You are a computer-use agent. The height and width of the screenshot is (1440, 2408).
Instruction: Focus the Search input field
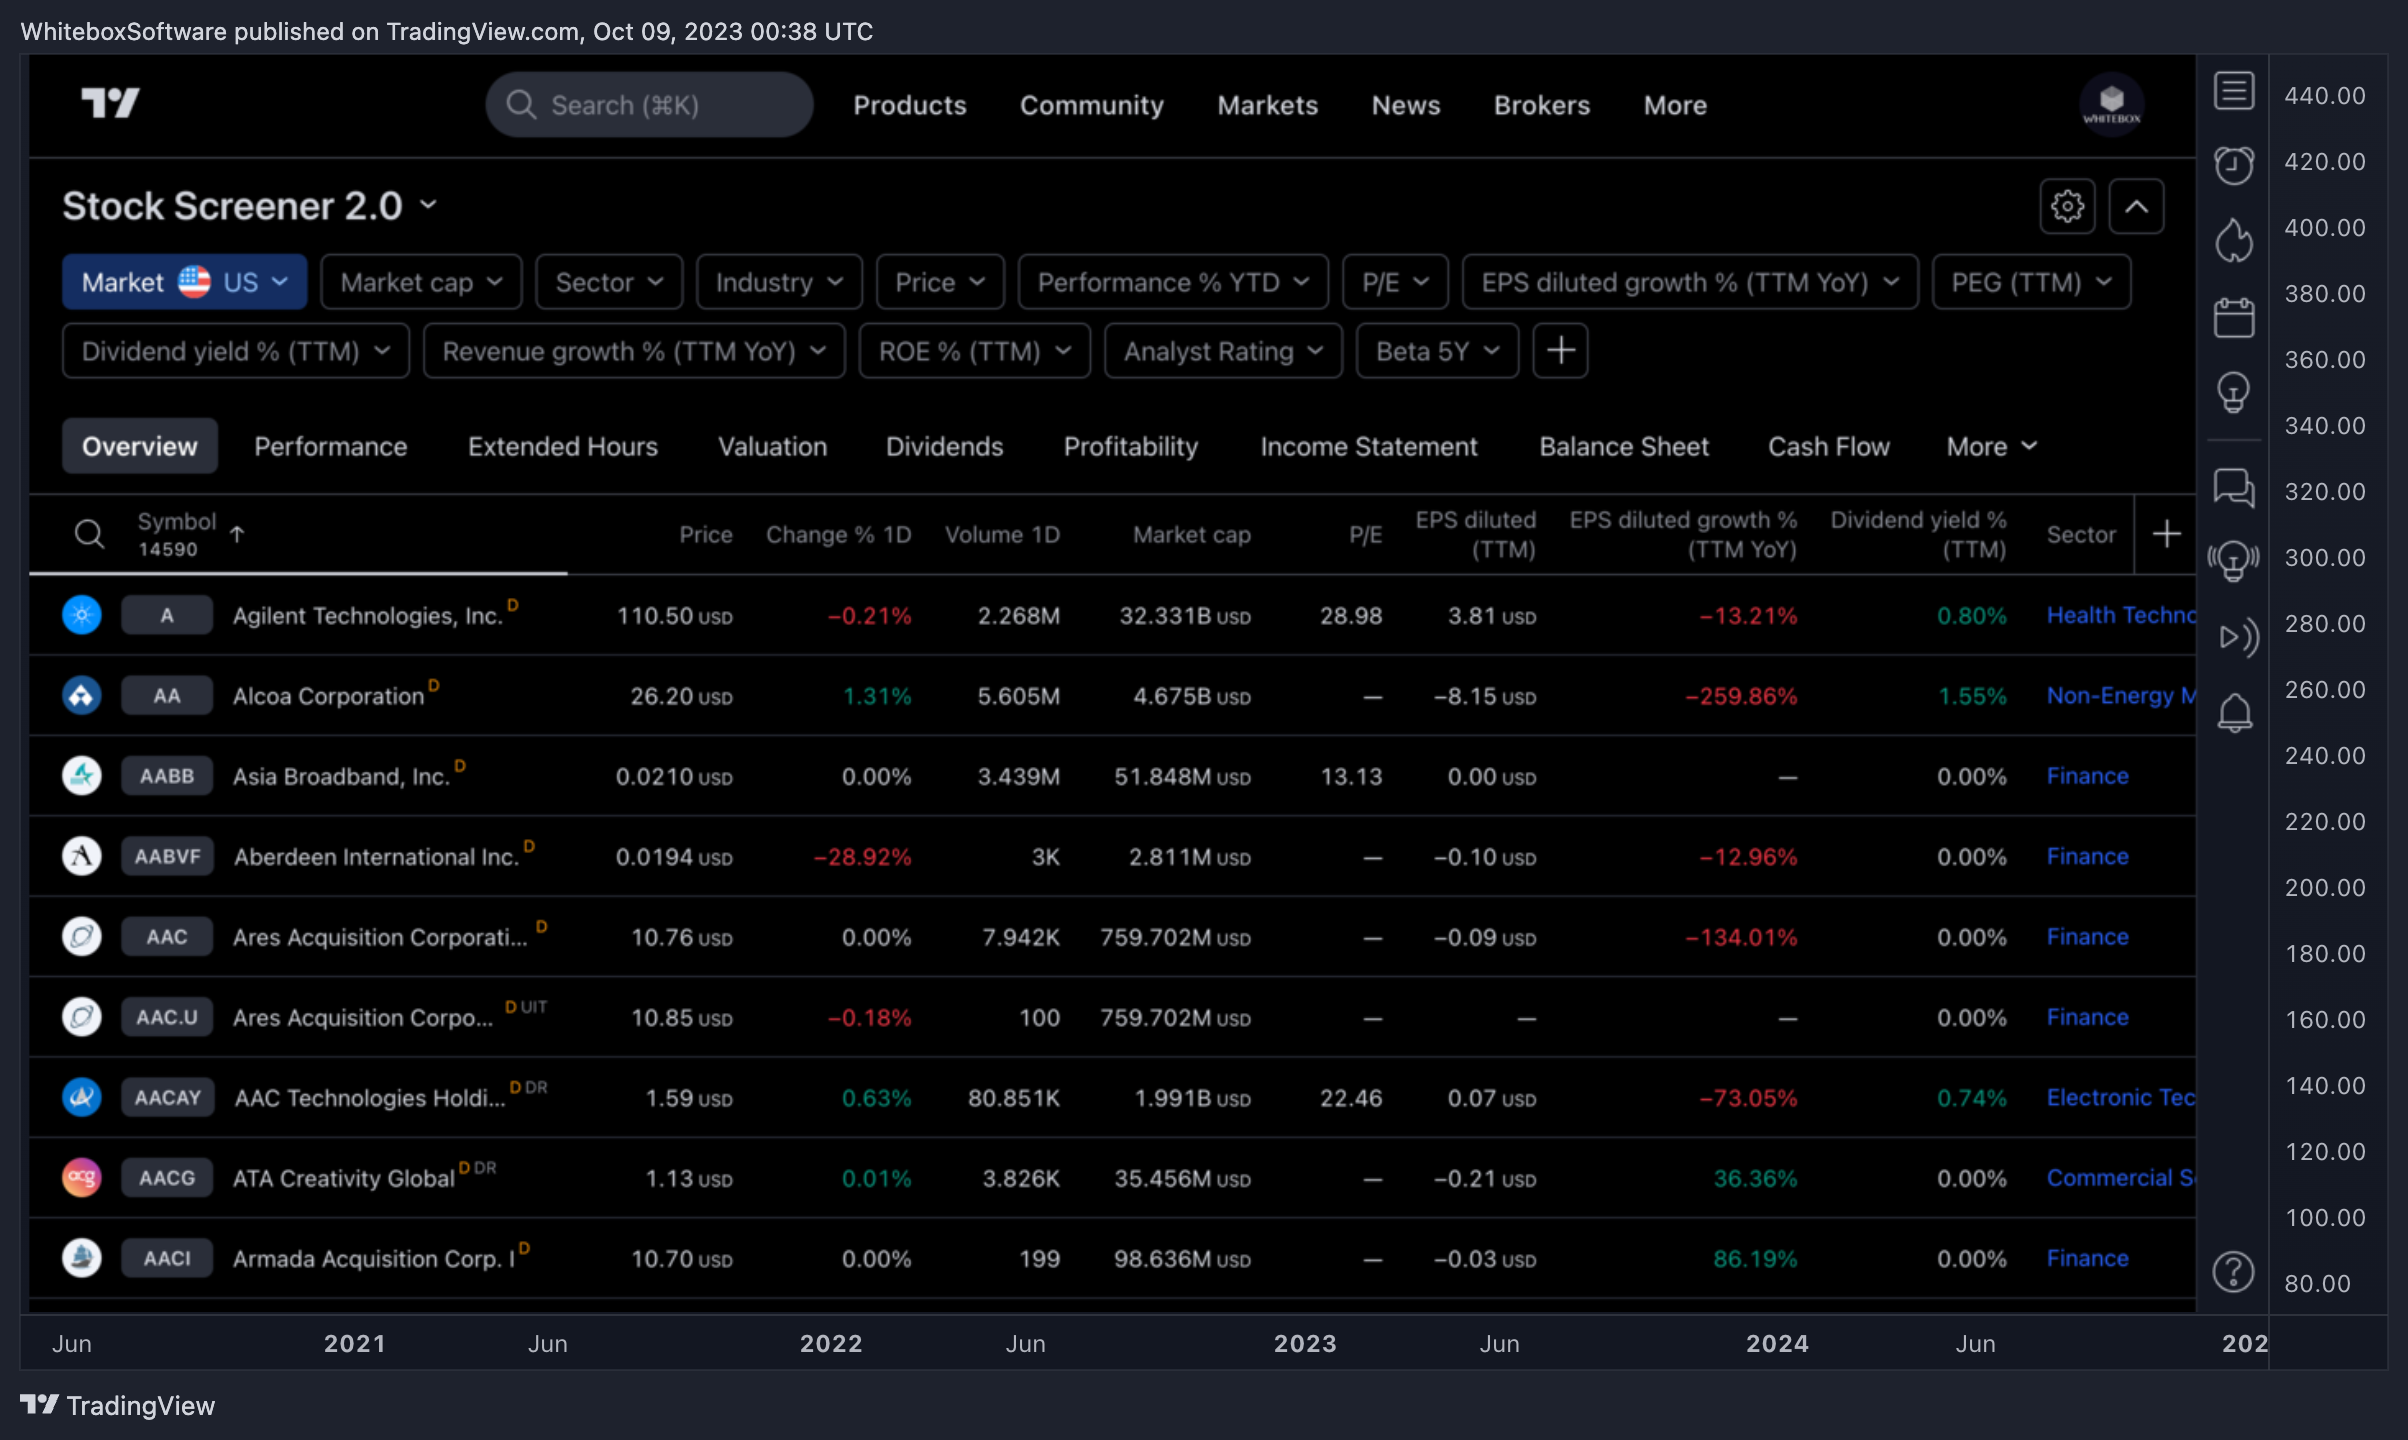click(x=649, y=104)
